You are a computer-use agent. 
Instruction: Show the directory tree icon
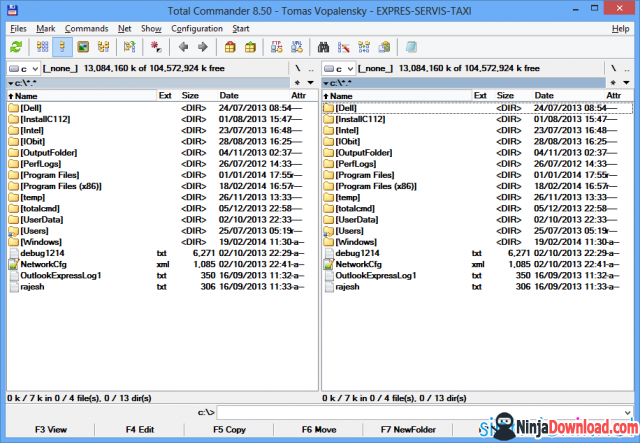(103, 47)
